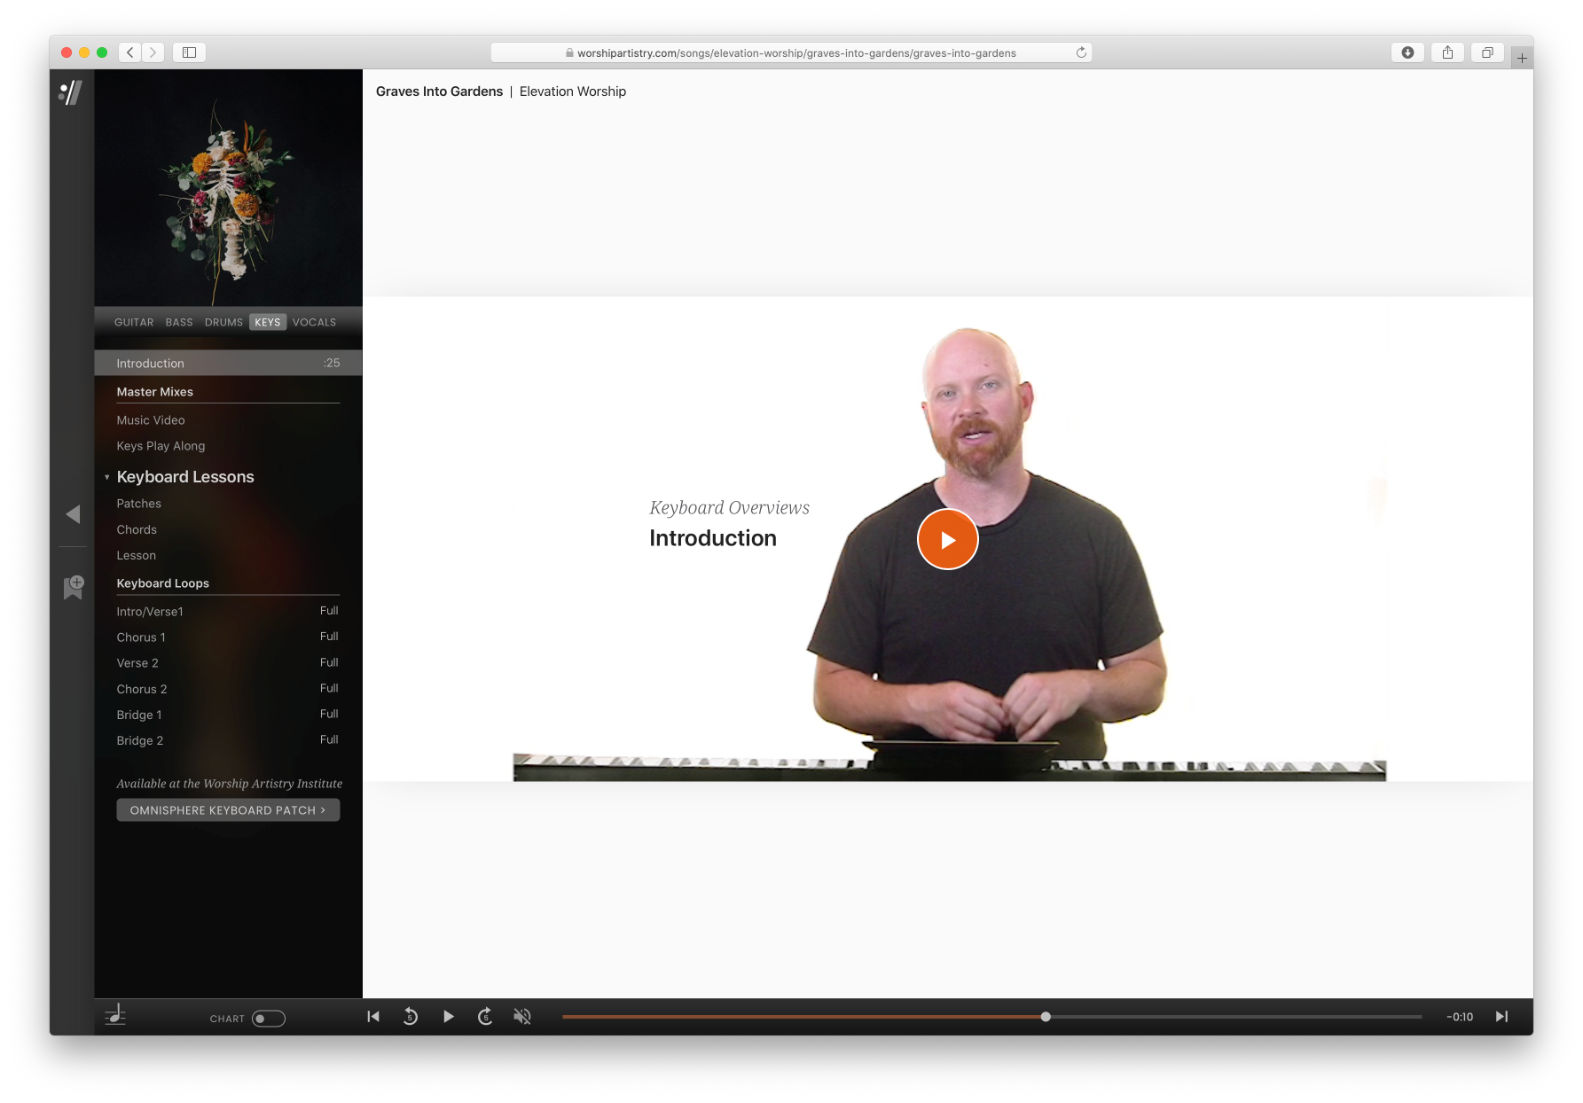The height and width of the screenshot is (1103, 1583).
Task: Open the Keys Play Along mix
Action: click(x=161, y=446)
